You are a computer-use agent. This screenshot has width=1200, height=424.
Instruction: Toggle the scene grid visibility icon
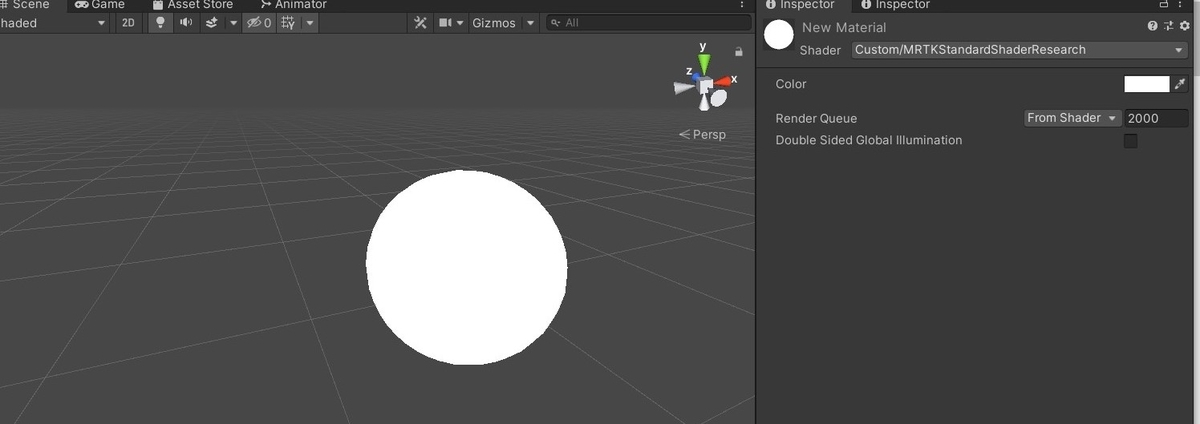click(288, 23)
